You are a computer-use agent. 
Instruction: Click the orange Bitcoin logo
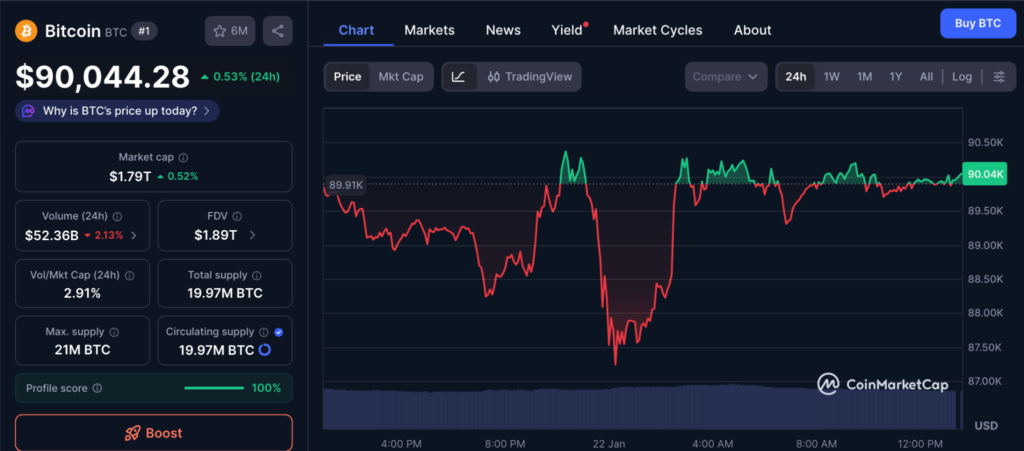click(x=26, y=31)
